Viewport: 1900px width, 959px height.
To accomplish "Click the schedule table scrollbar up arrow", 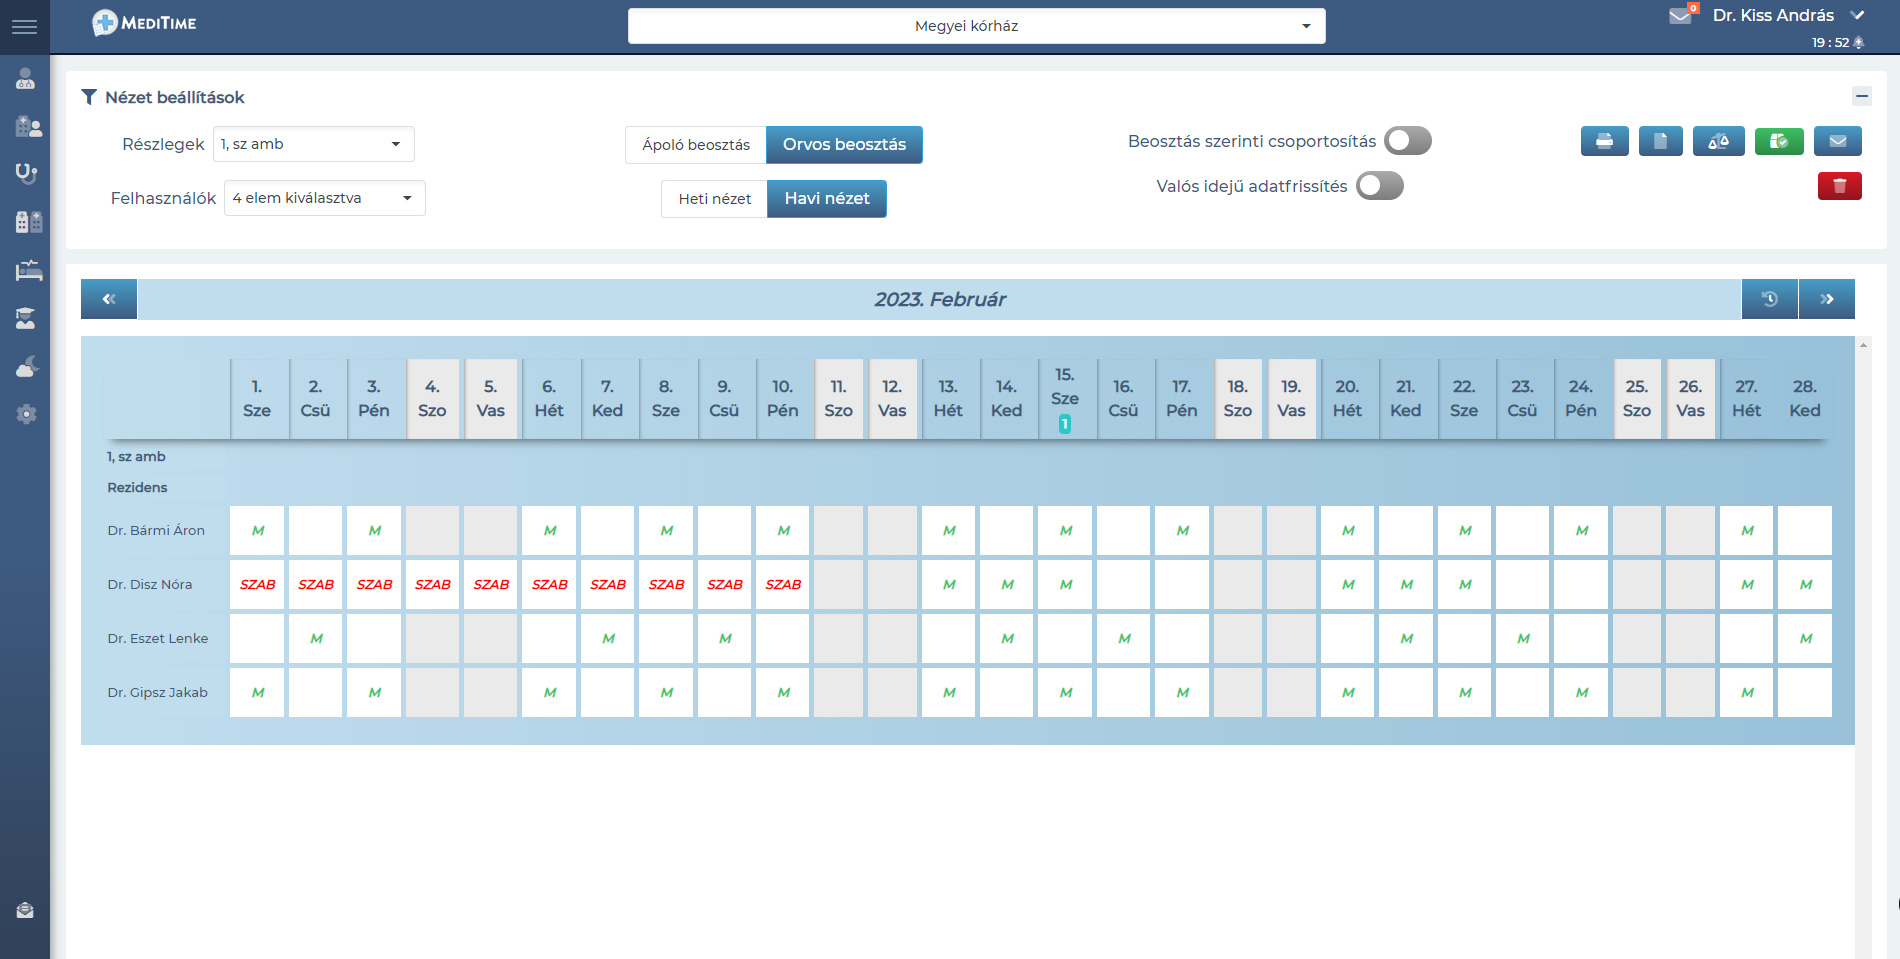I will (x=1863, y=345).
